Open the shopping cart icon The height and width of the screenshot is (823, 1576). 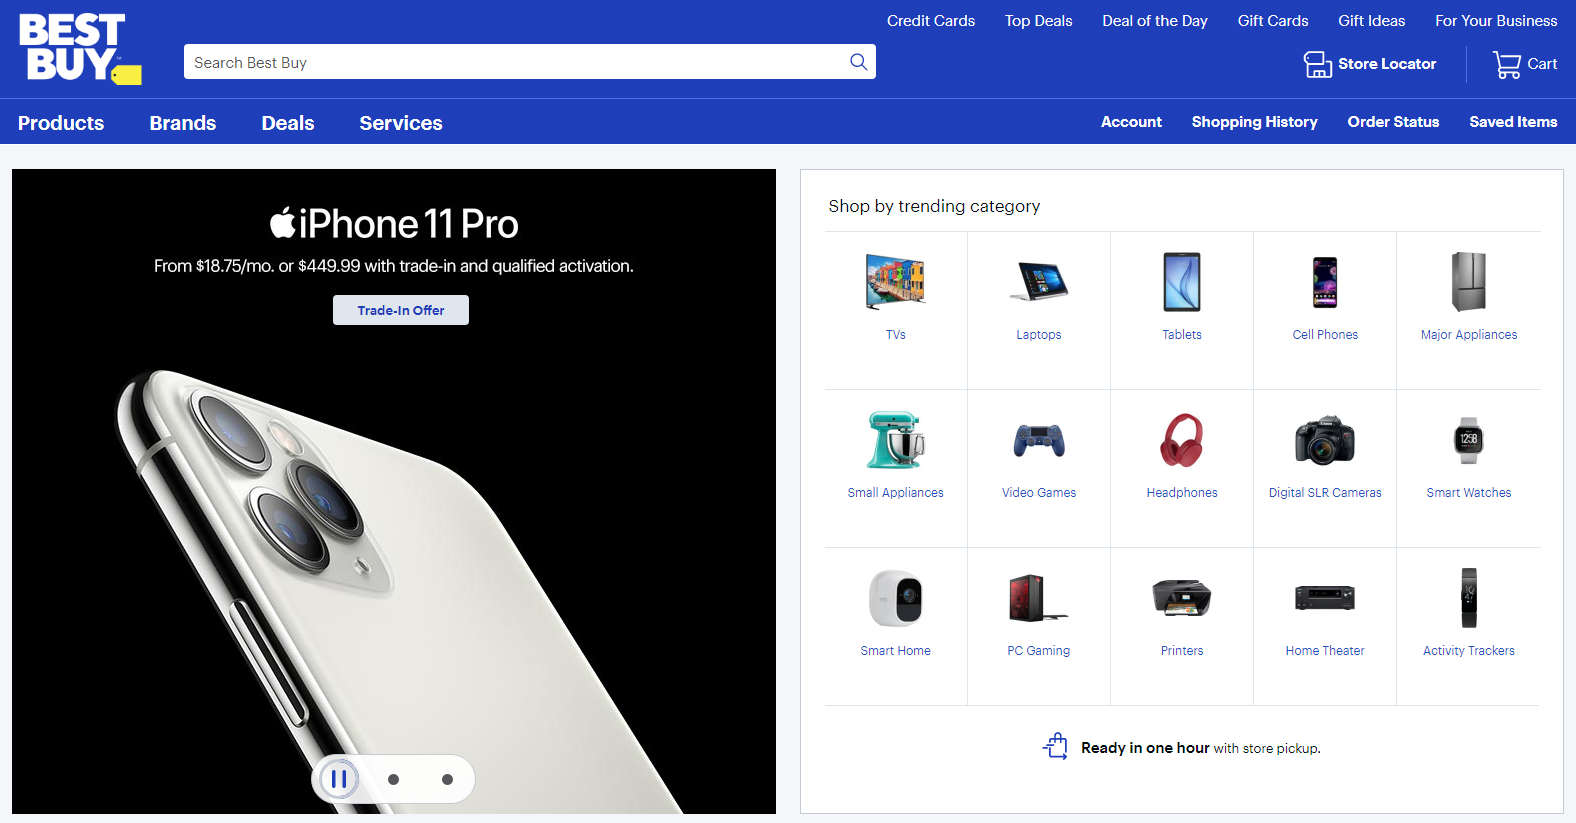[1507, 65]
